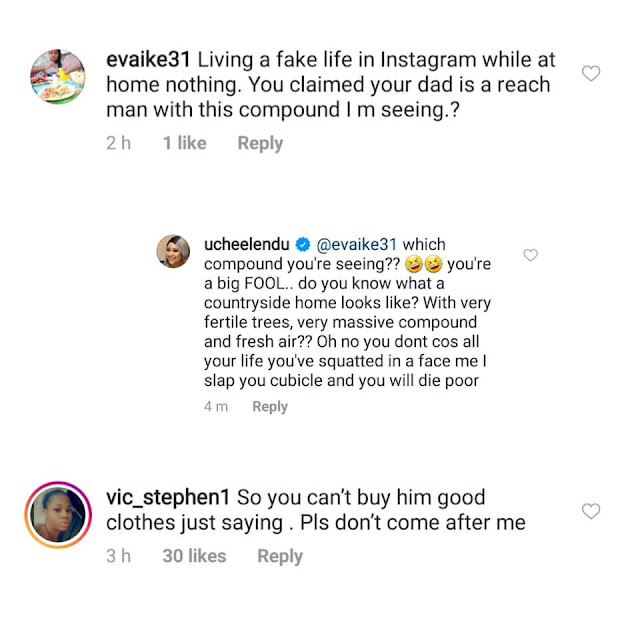View the '30 likes' list
640x640 pixels.
tap(194, 556)
